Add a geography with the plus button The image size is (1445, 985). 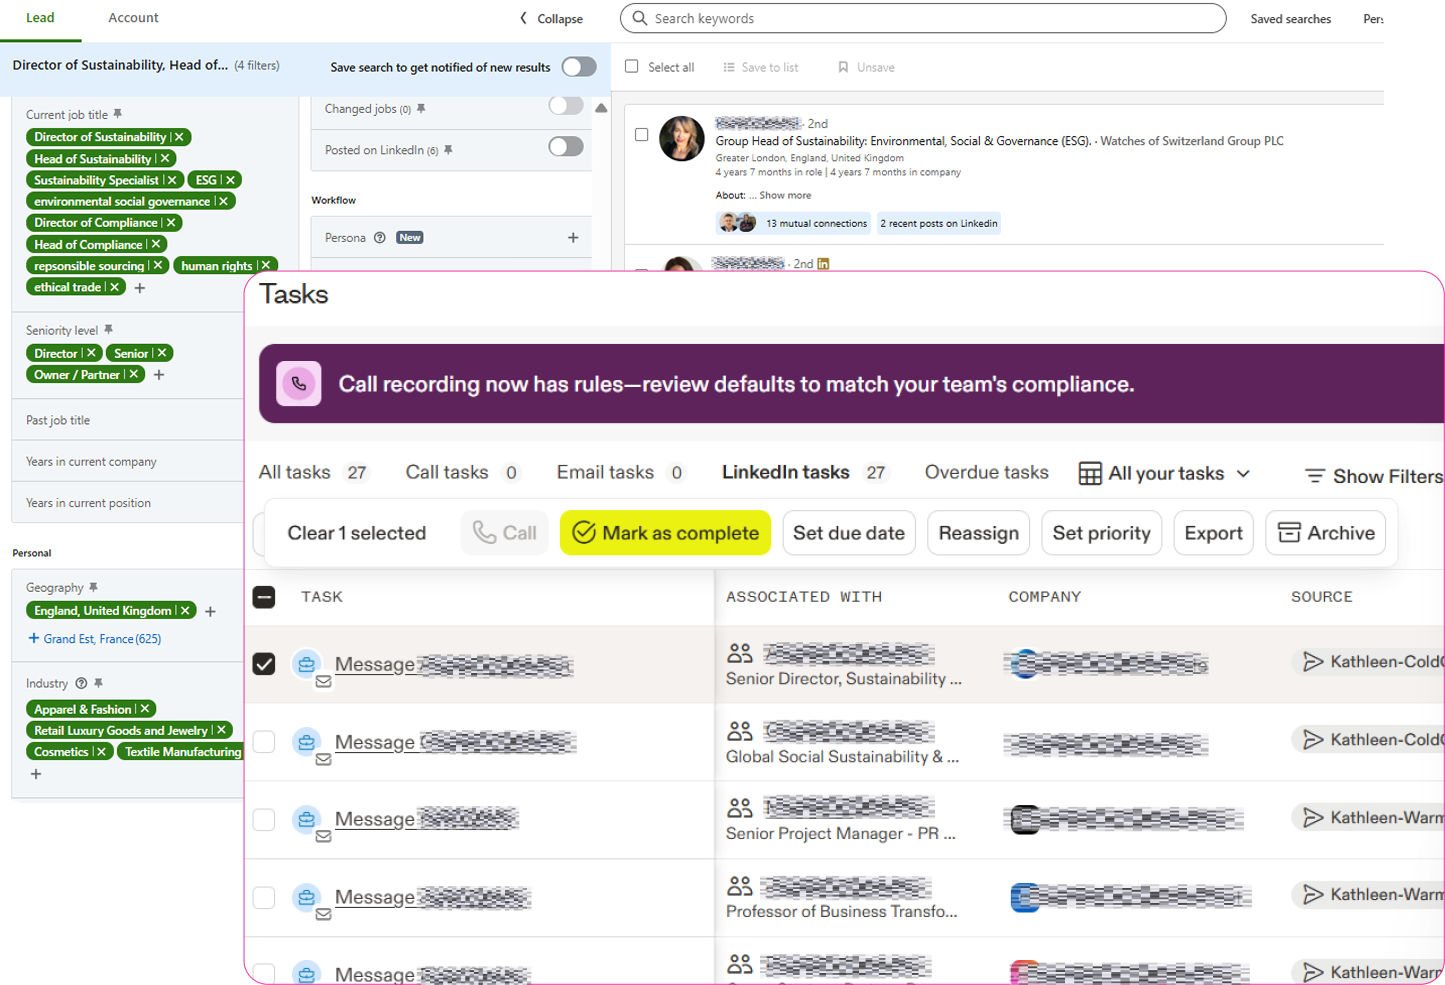click(x=210, y=611)
